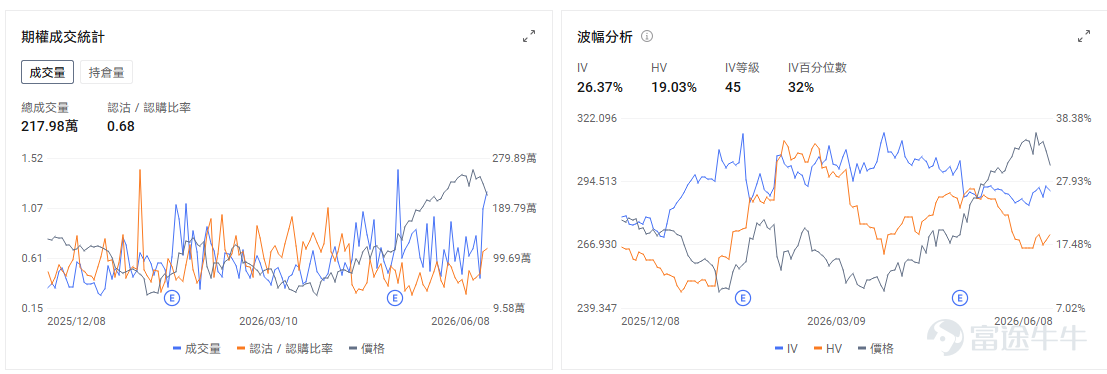Click the 總成交量 value 217.98萬
The image size is (1107, 374).
(50, 126)
